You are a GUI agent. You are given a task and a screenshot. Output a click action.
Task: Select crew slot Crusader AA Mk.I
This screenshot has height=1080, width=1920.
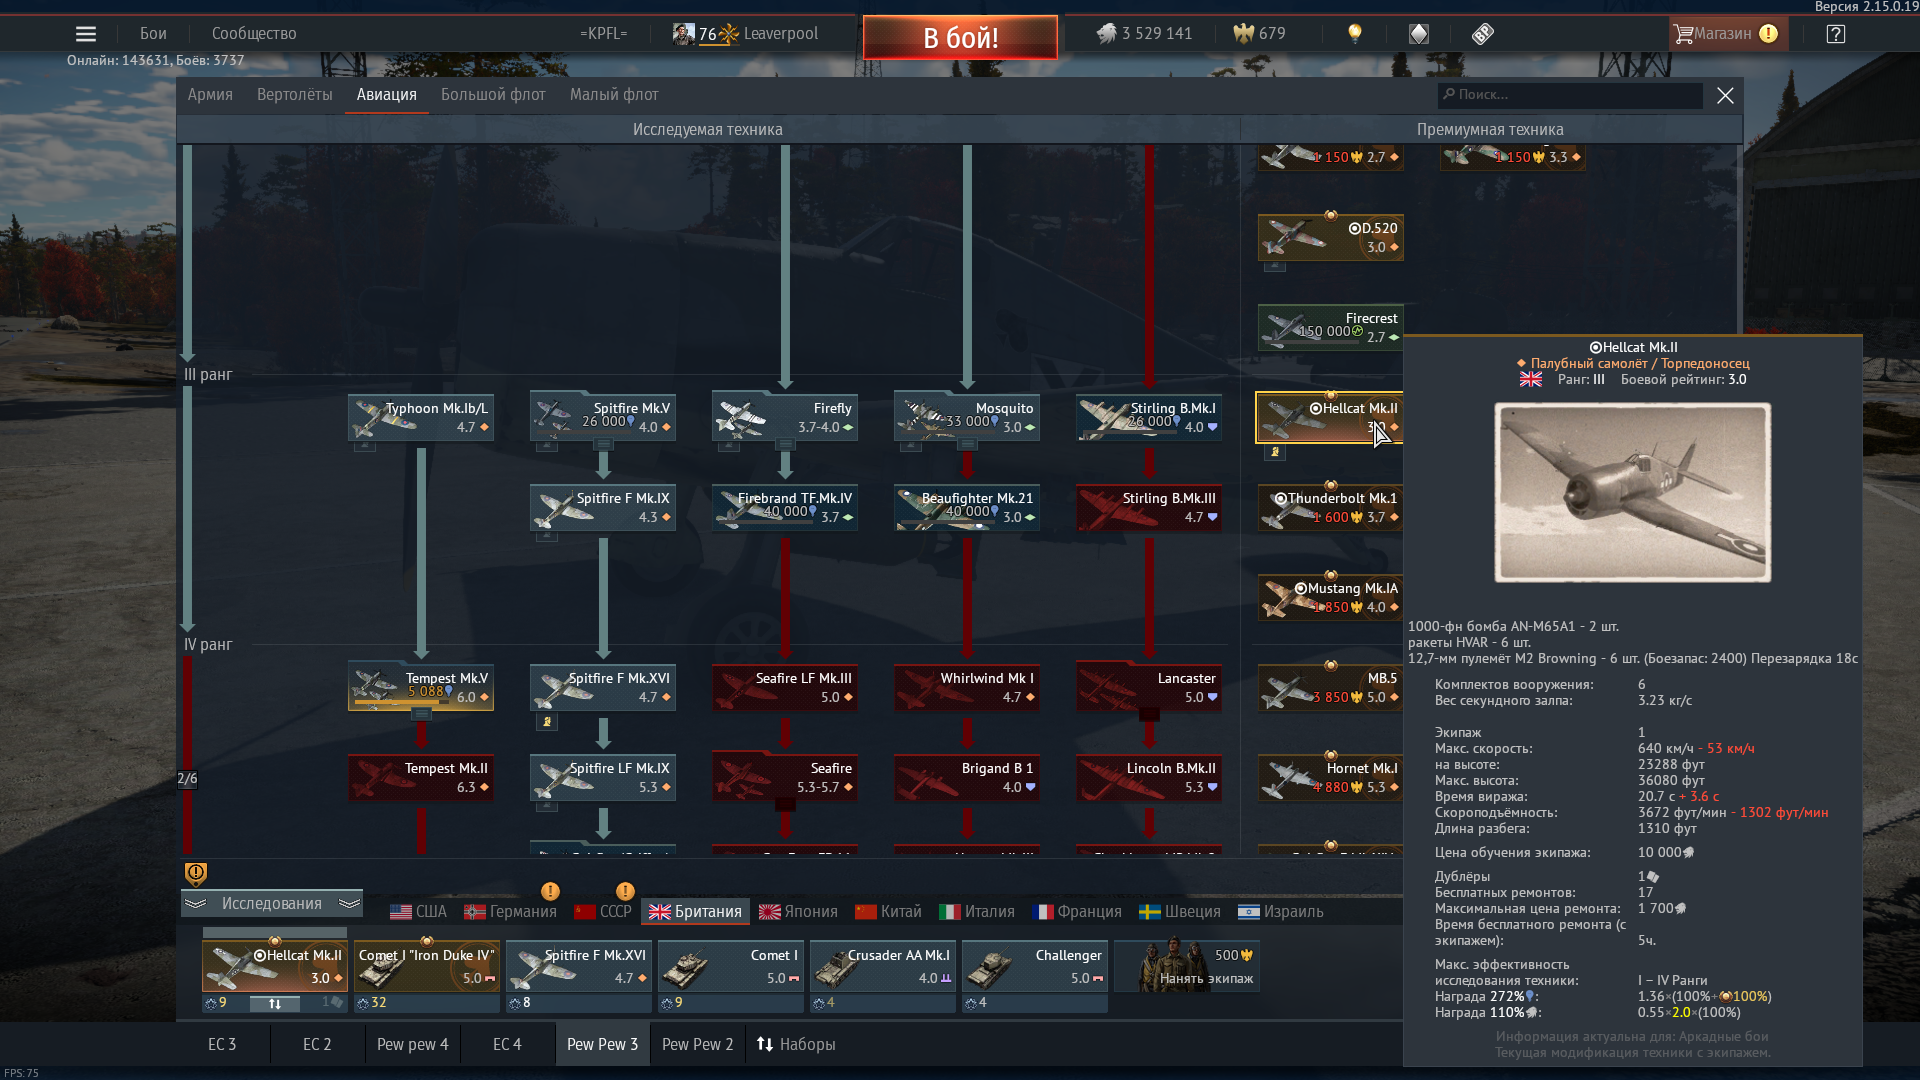883,966
